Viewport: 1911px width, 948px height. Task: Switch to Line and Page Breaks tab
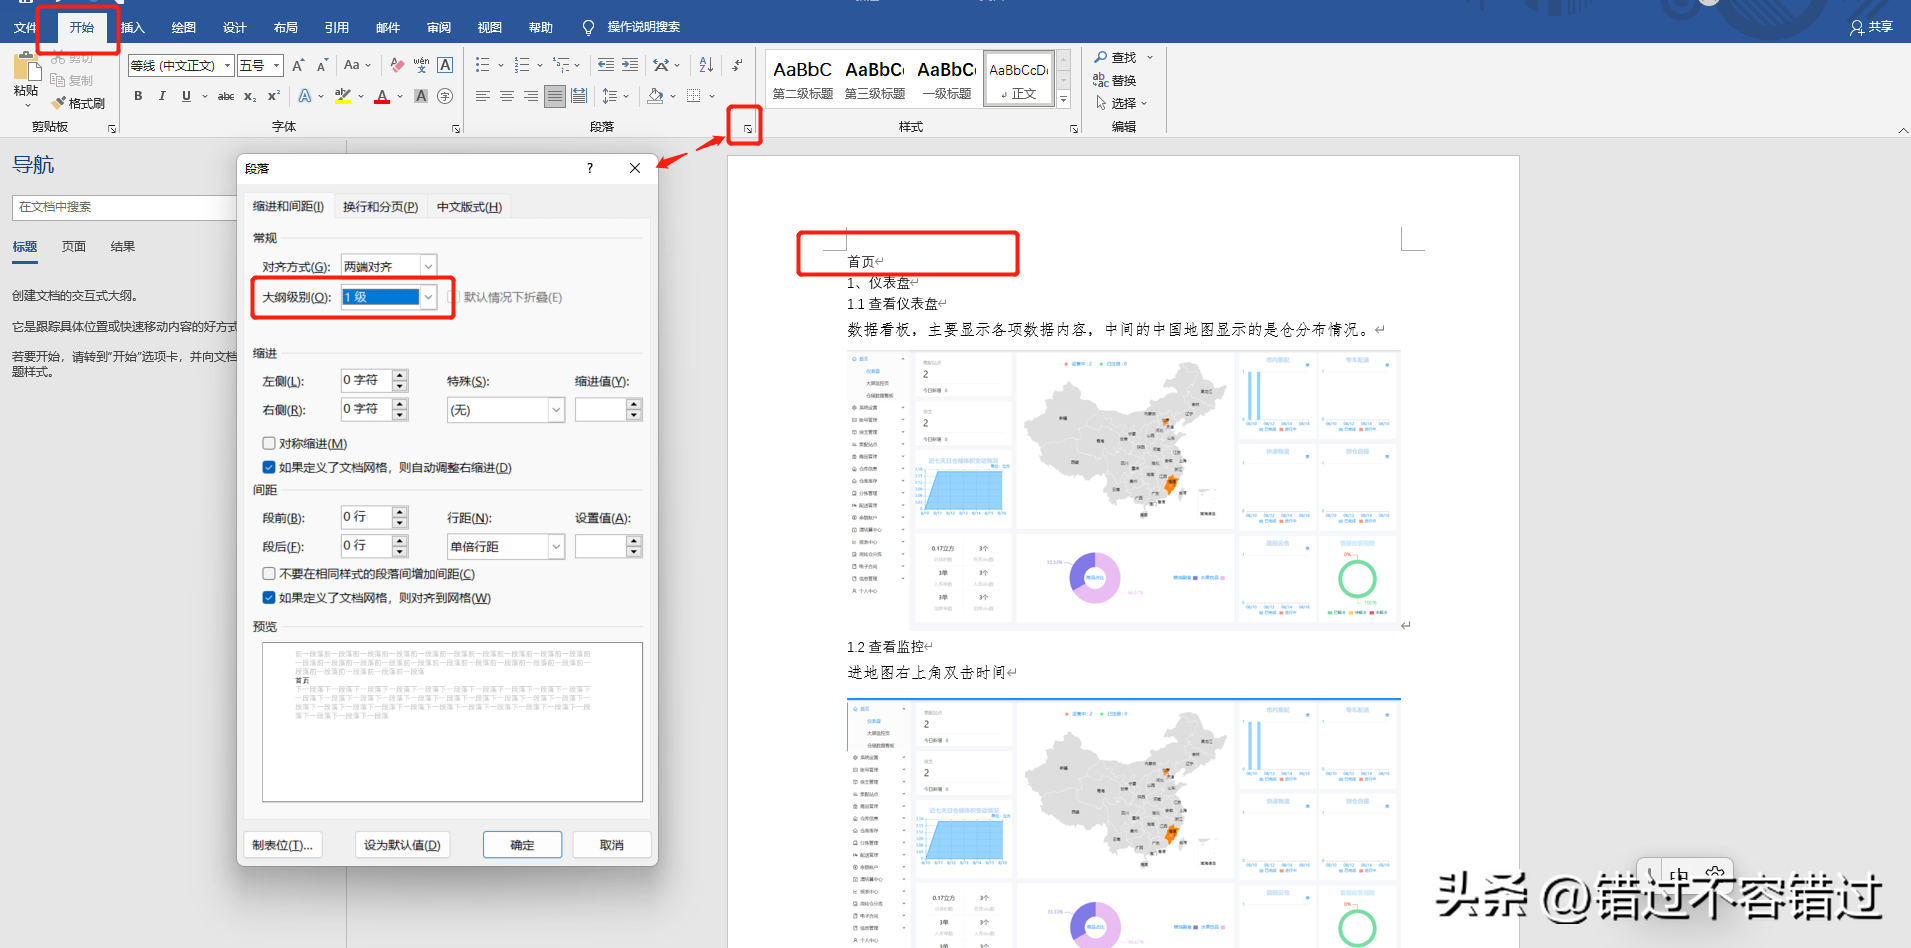coord(381,206)
